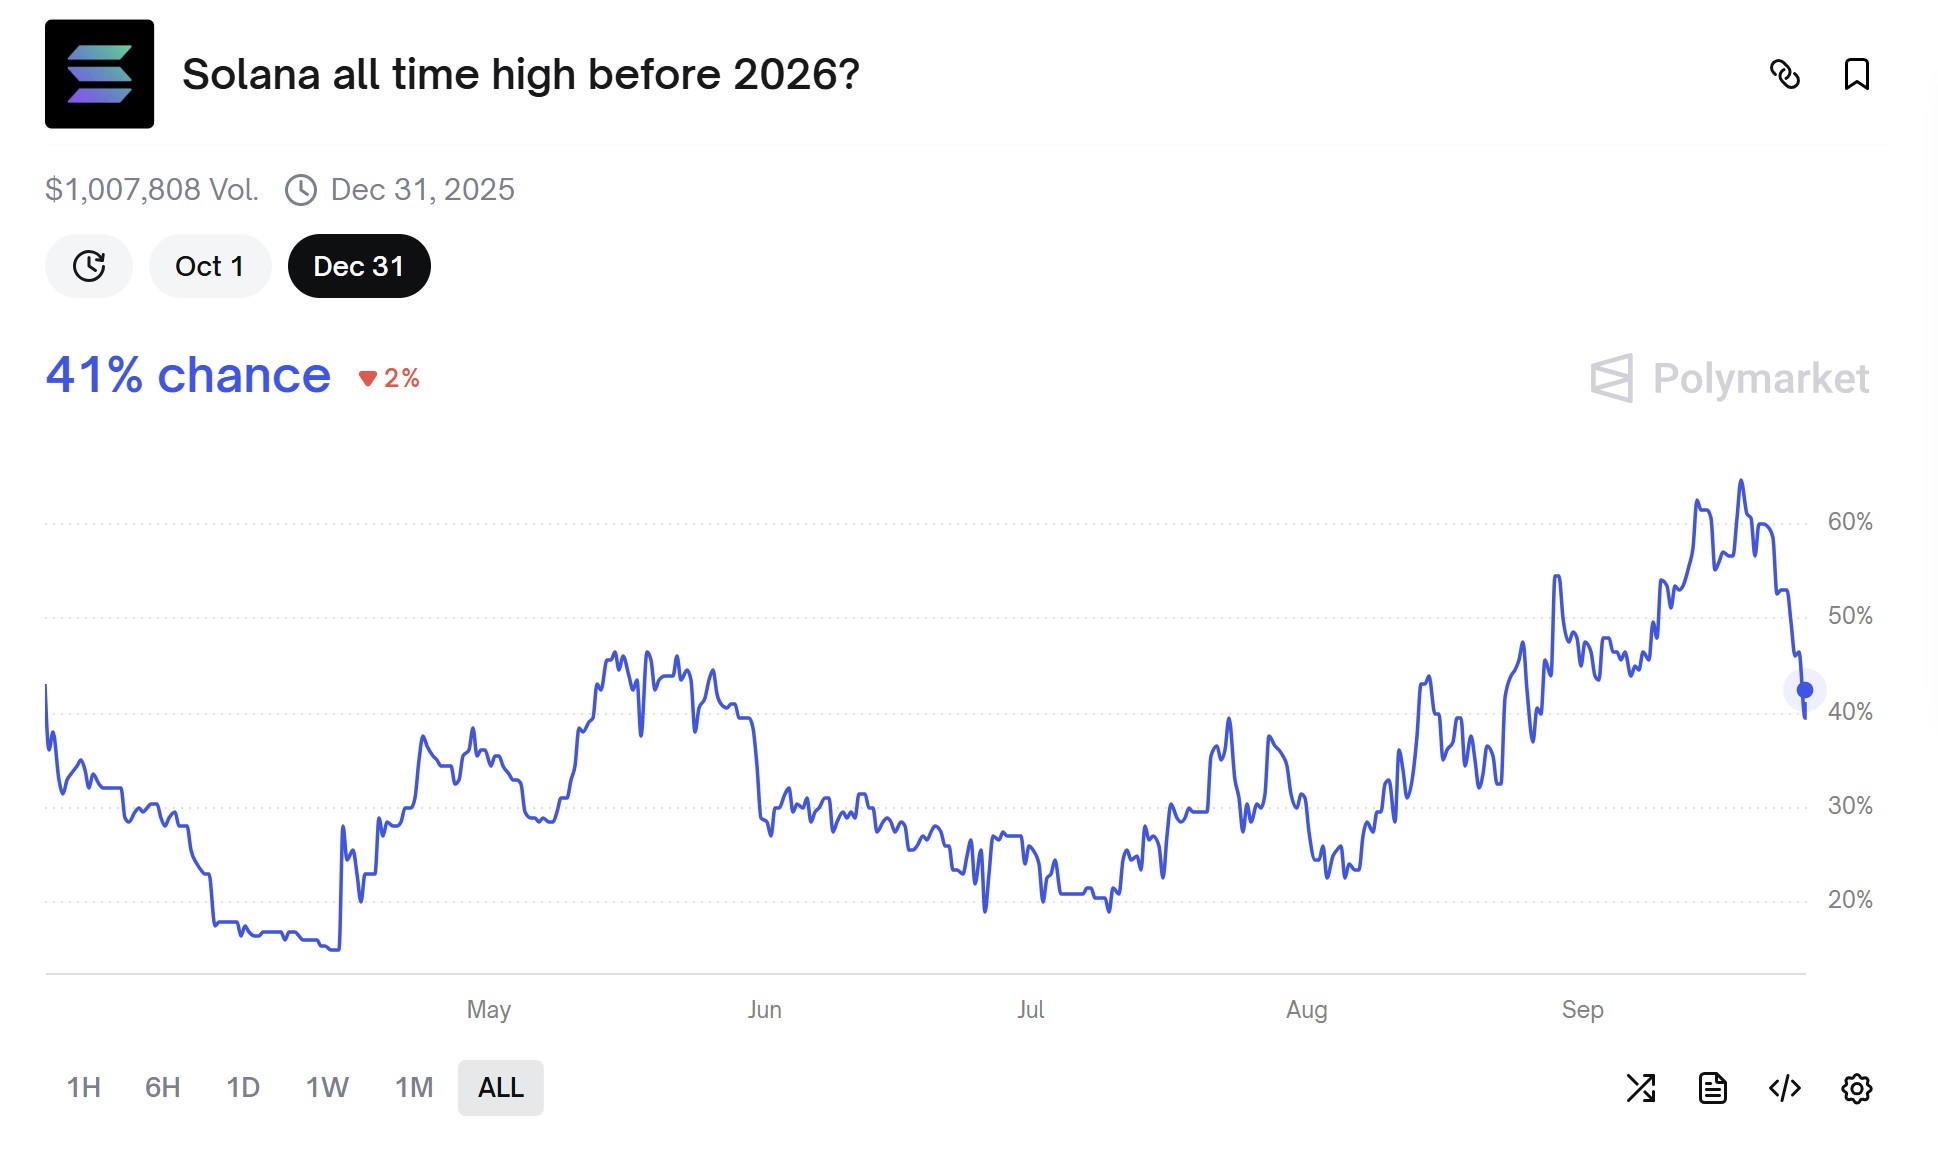Click the market title heading
The image size is (1938, 1150).
[x=521, y=73]
